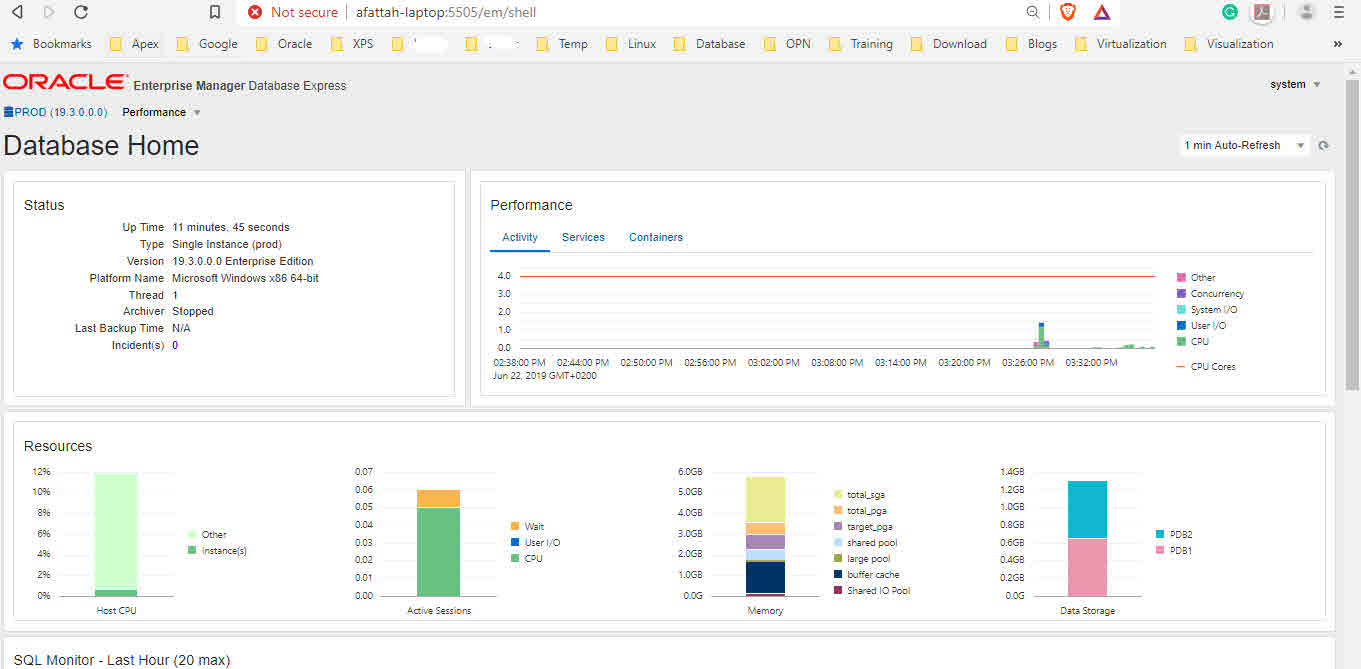Click the Brave Rewards triangle icon
Image resolution: width=1361 pixels, height=669 pixels.
1102,12
